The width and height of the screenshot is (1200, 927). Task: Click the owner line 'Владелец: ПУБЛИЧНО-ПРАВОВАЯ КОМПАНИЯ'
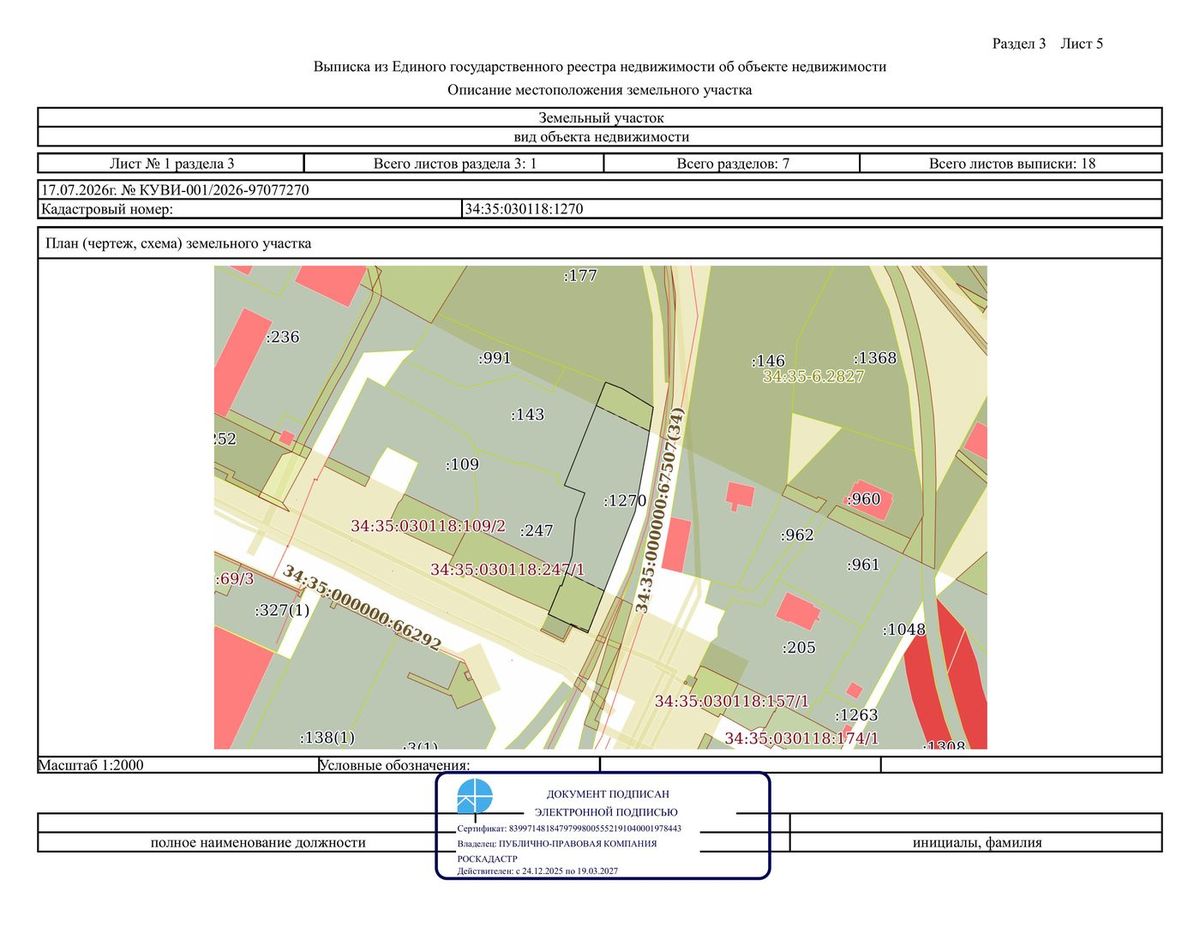557,843
